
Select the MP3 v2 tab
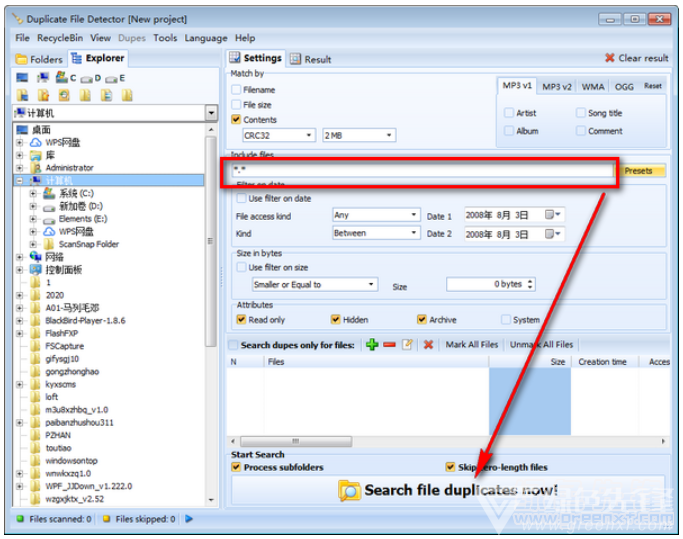(556, 87)
